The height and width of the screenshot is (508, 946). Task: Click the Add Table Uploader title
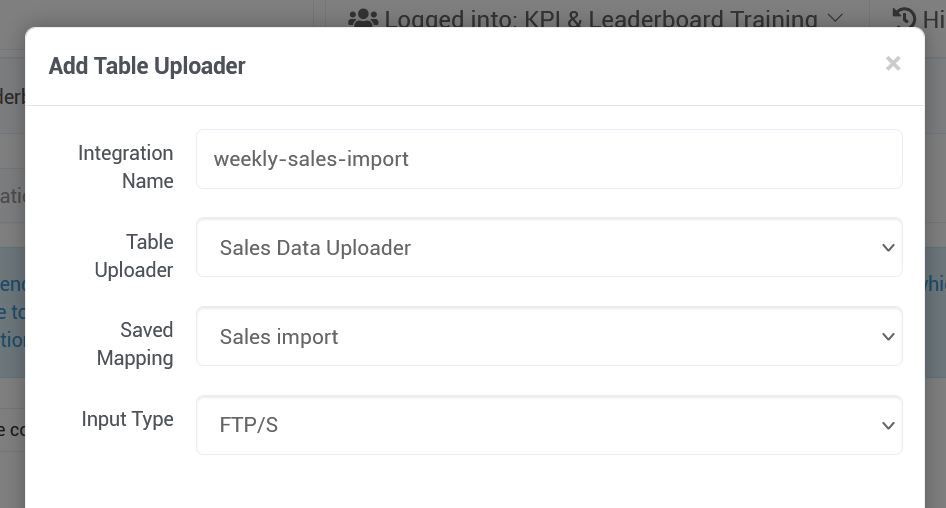pos(147,66)
